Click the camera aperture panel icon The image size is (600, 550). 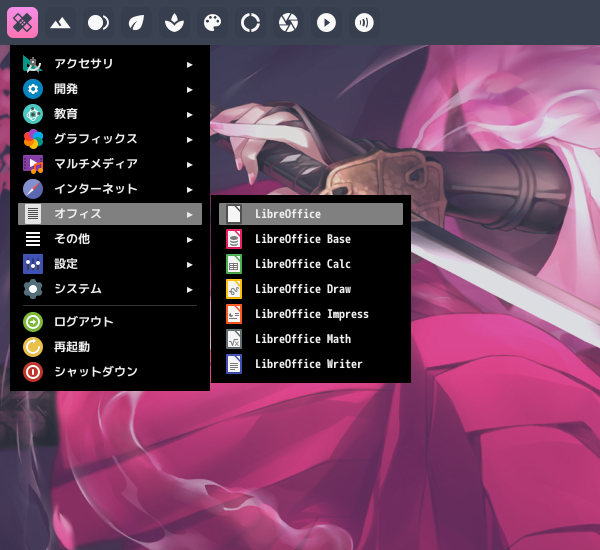[x=288, y=23]
